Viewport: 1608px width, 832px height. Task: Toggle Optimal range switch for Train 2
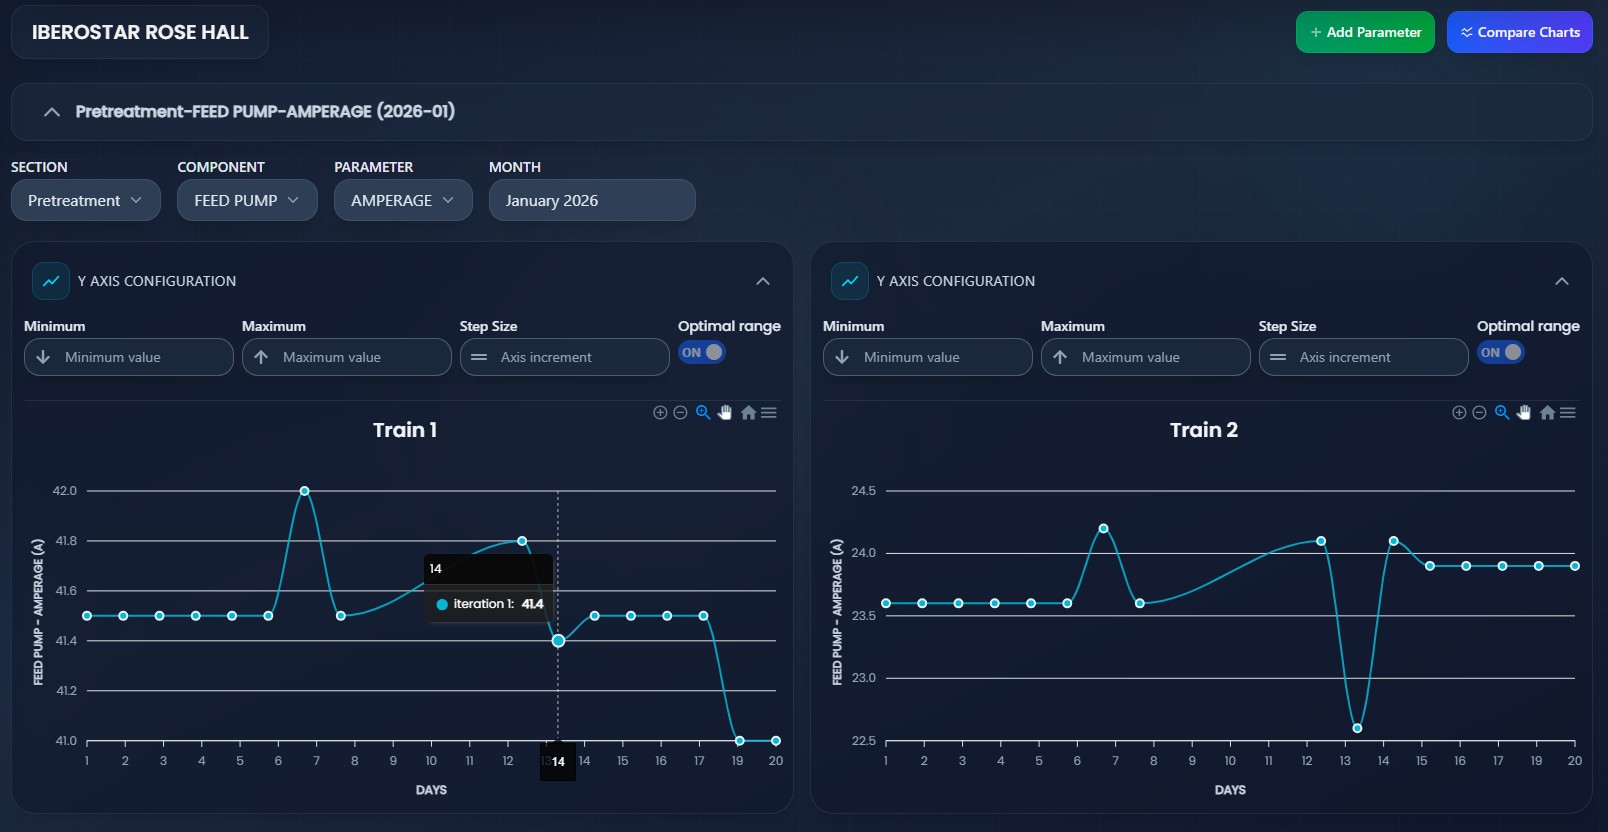click(x=1501, y=353)
